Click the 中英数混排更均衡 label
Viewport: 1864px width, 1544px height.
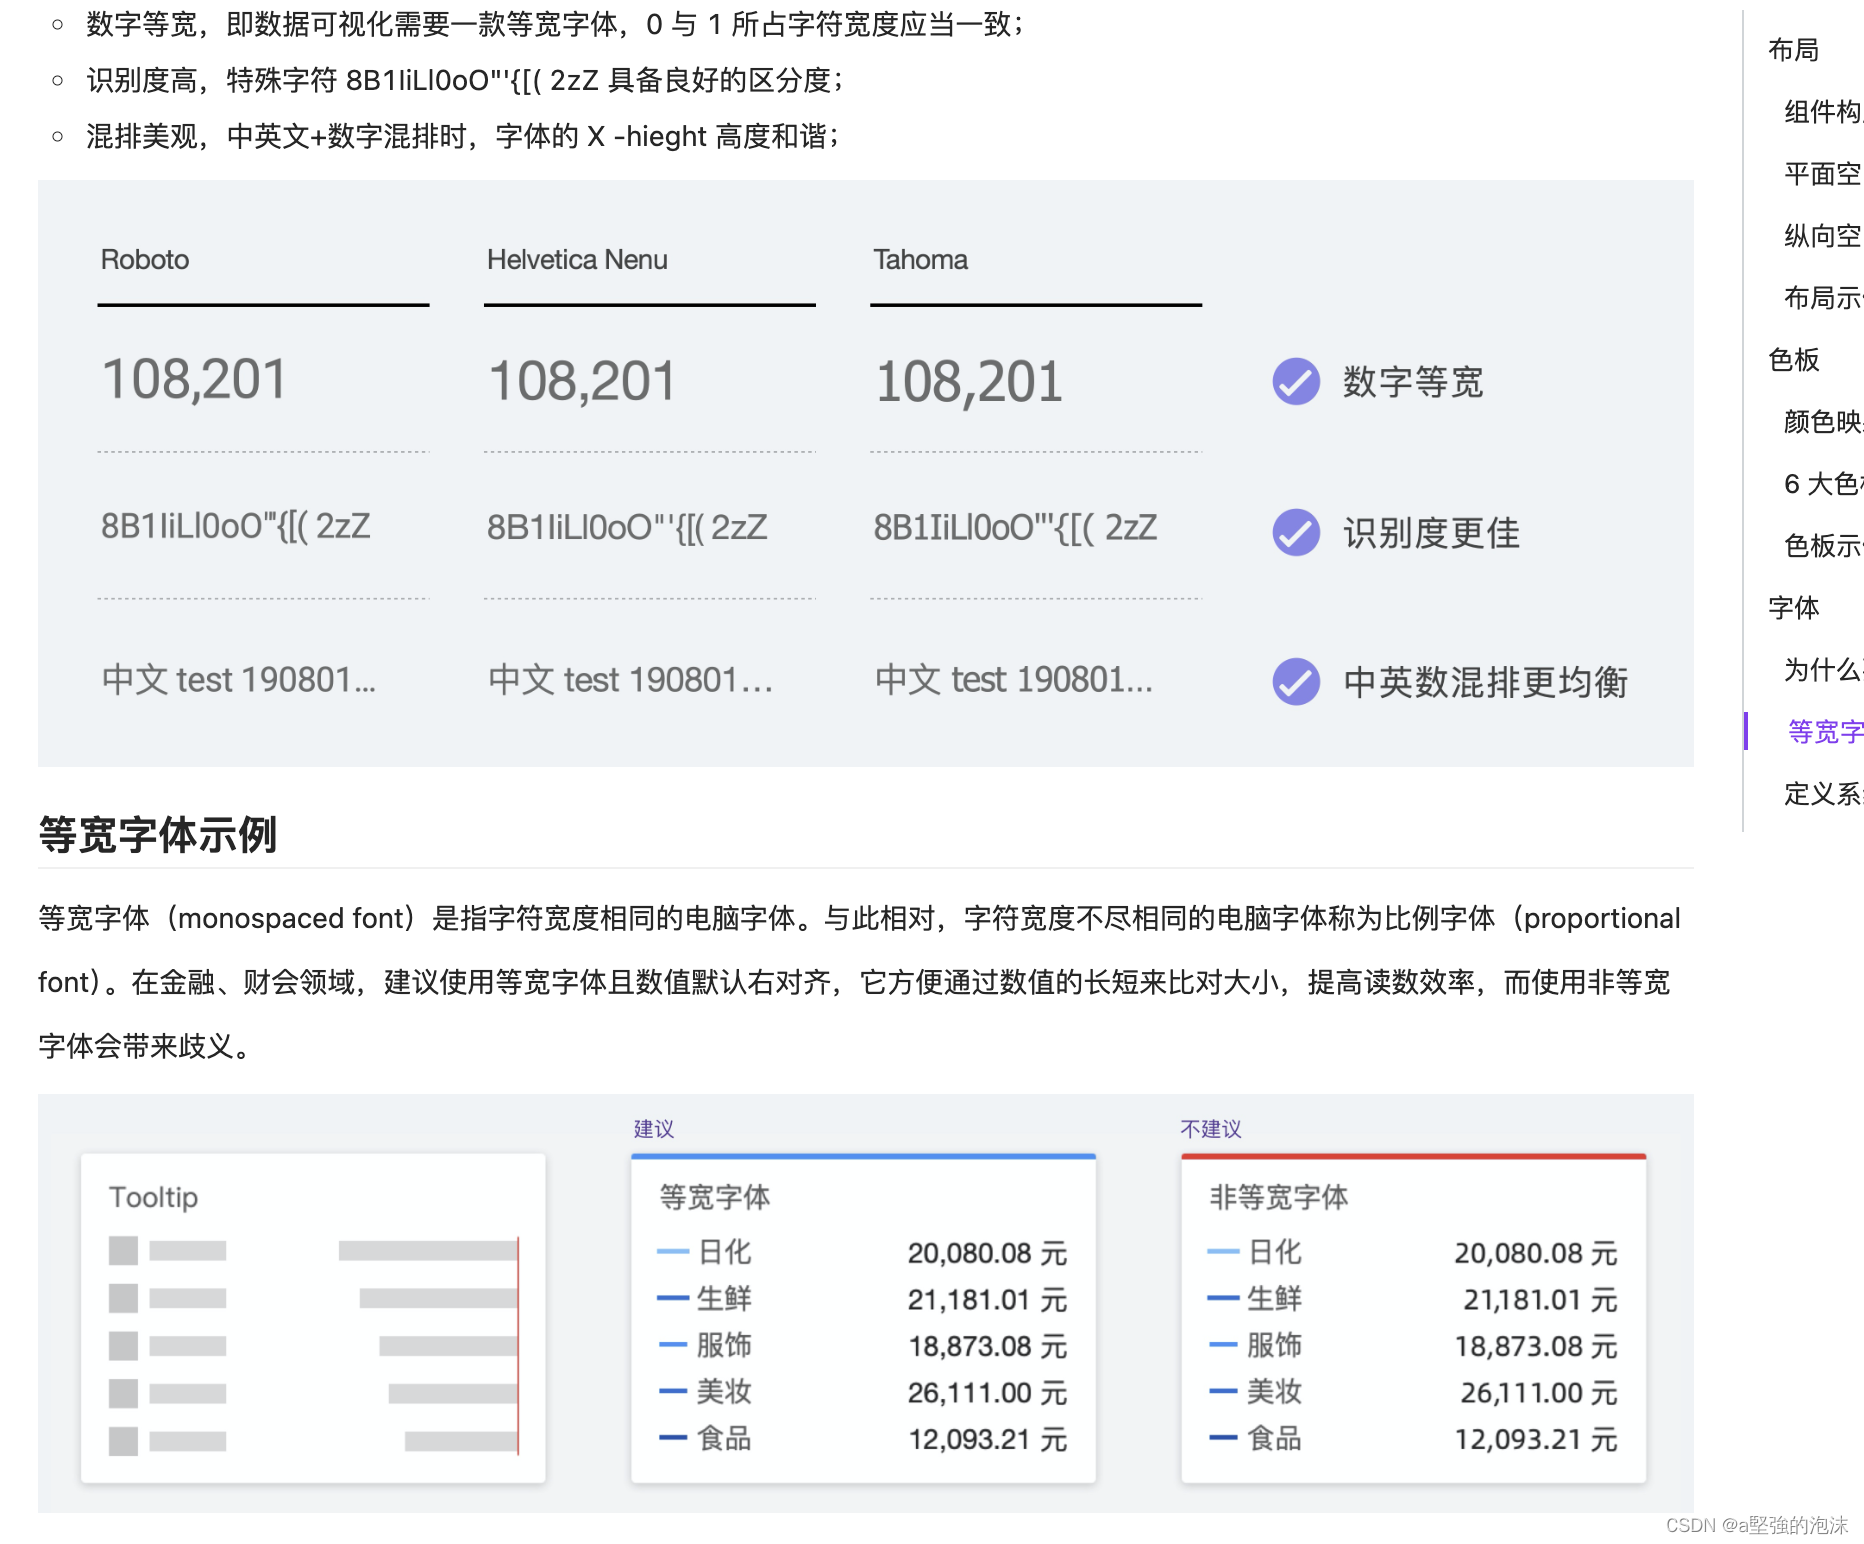tap(1485, 683)
